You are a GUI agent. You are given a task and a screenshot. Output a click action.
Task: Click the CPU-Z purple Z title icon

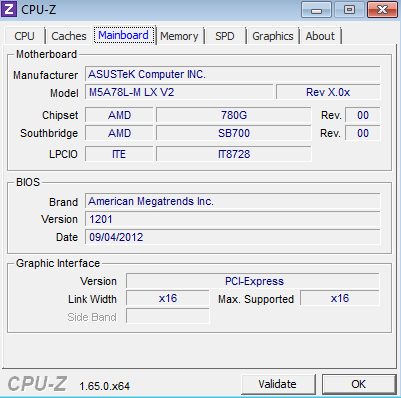[9, 9]
